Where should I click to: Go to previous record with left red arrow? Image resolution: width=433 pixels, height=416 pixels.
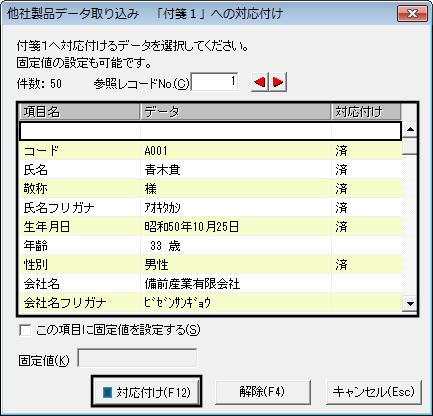click(260, 82)
